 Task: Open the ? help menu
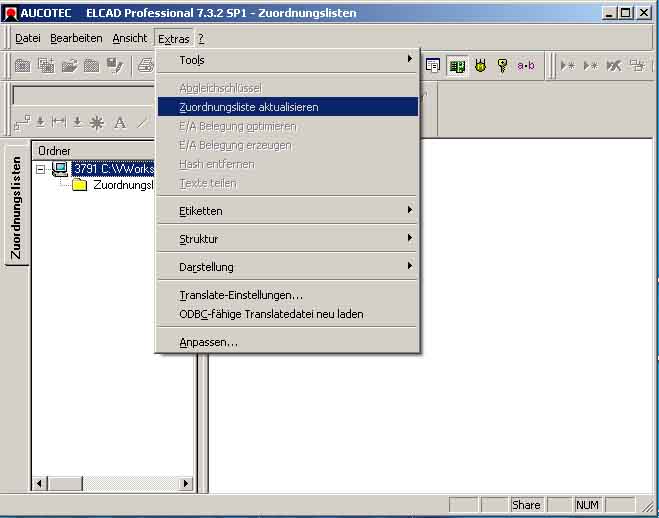tap(201, 38)
